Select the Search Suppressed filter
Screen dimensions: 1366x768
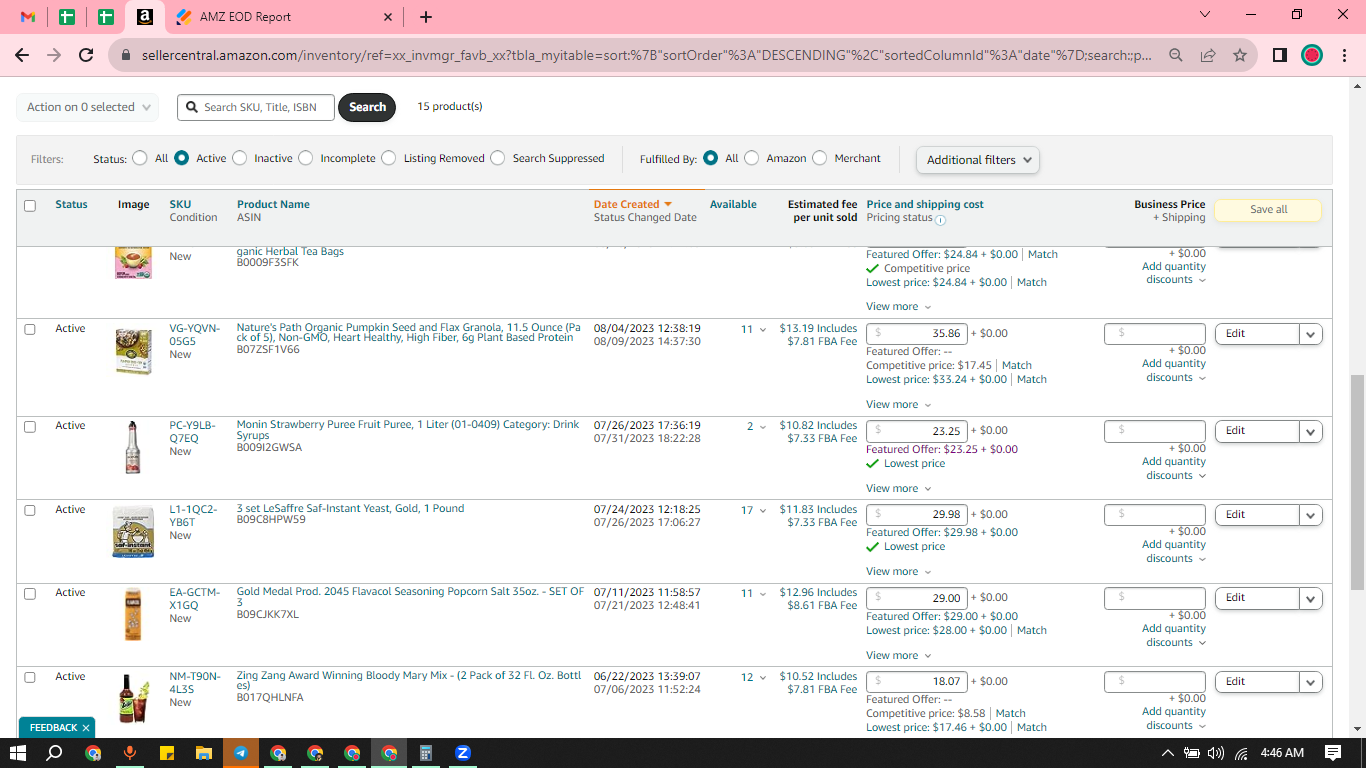tap(498, 158)
